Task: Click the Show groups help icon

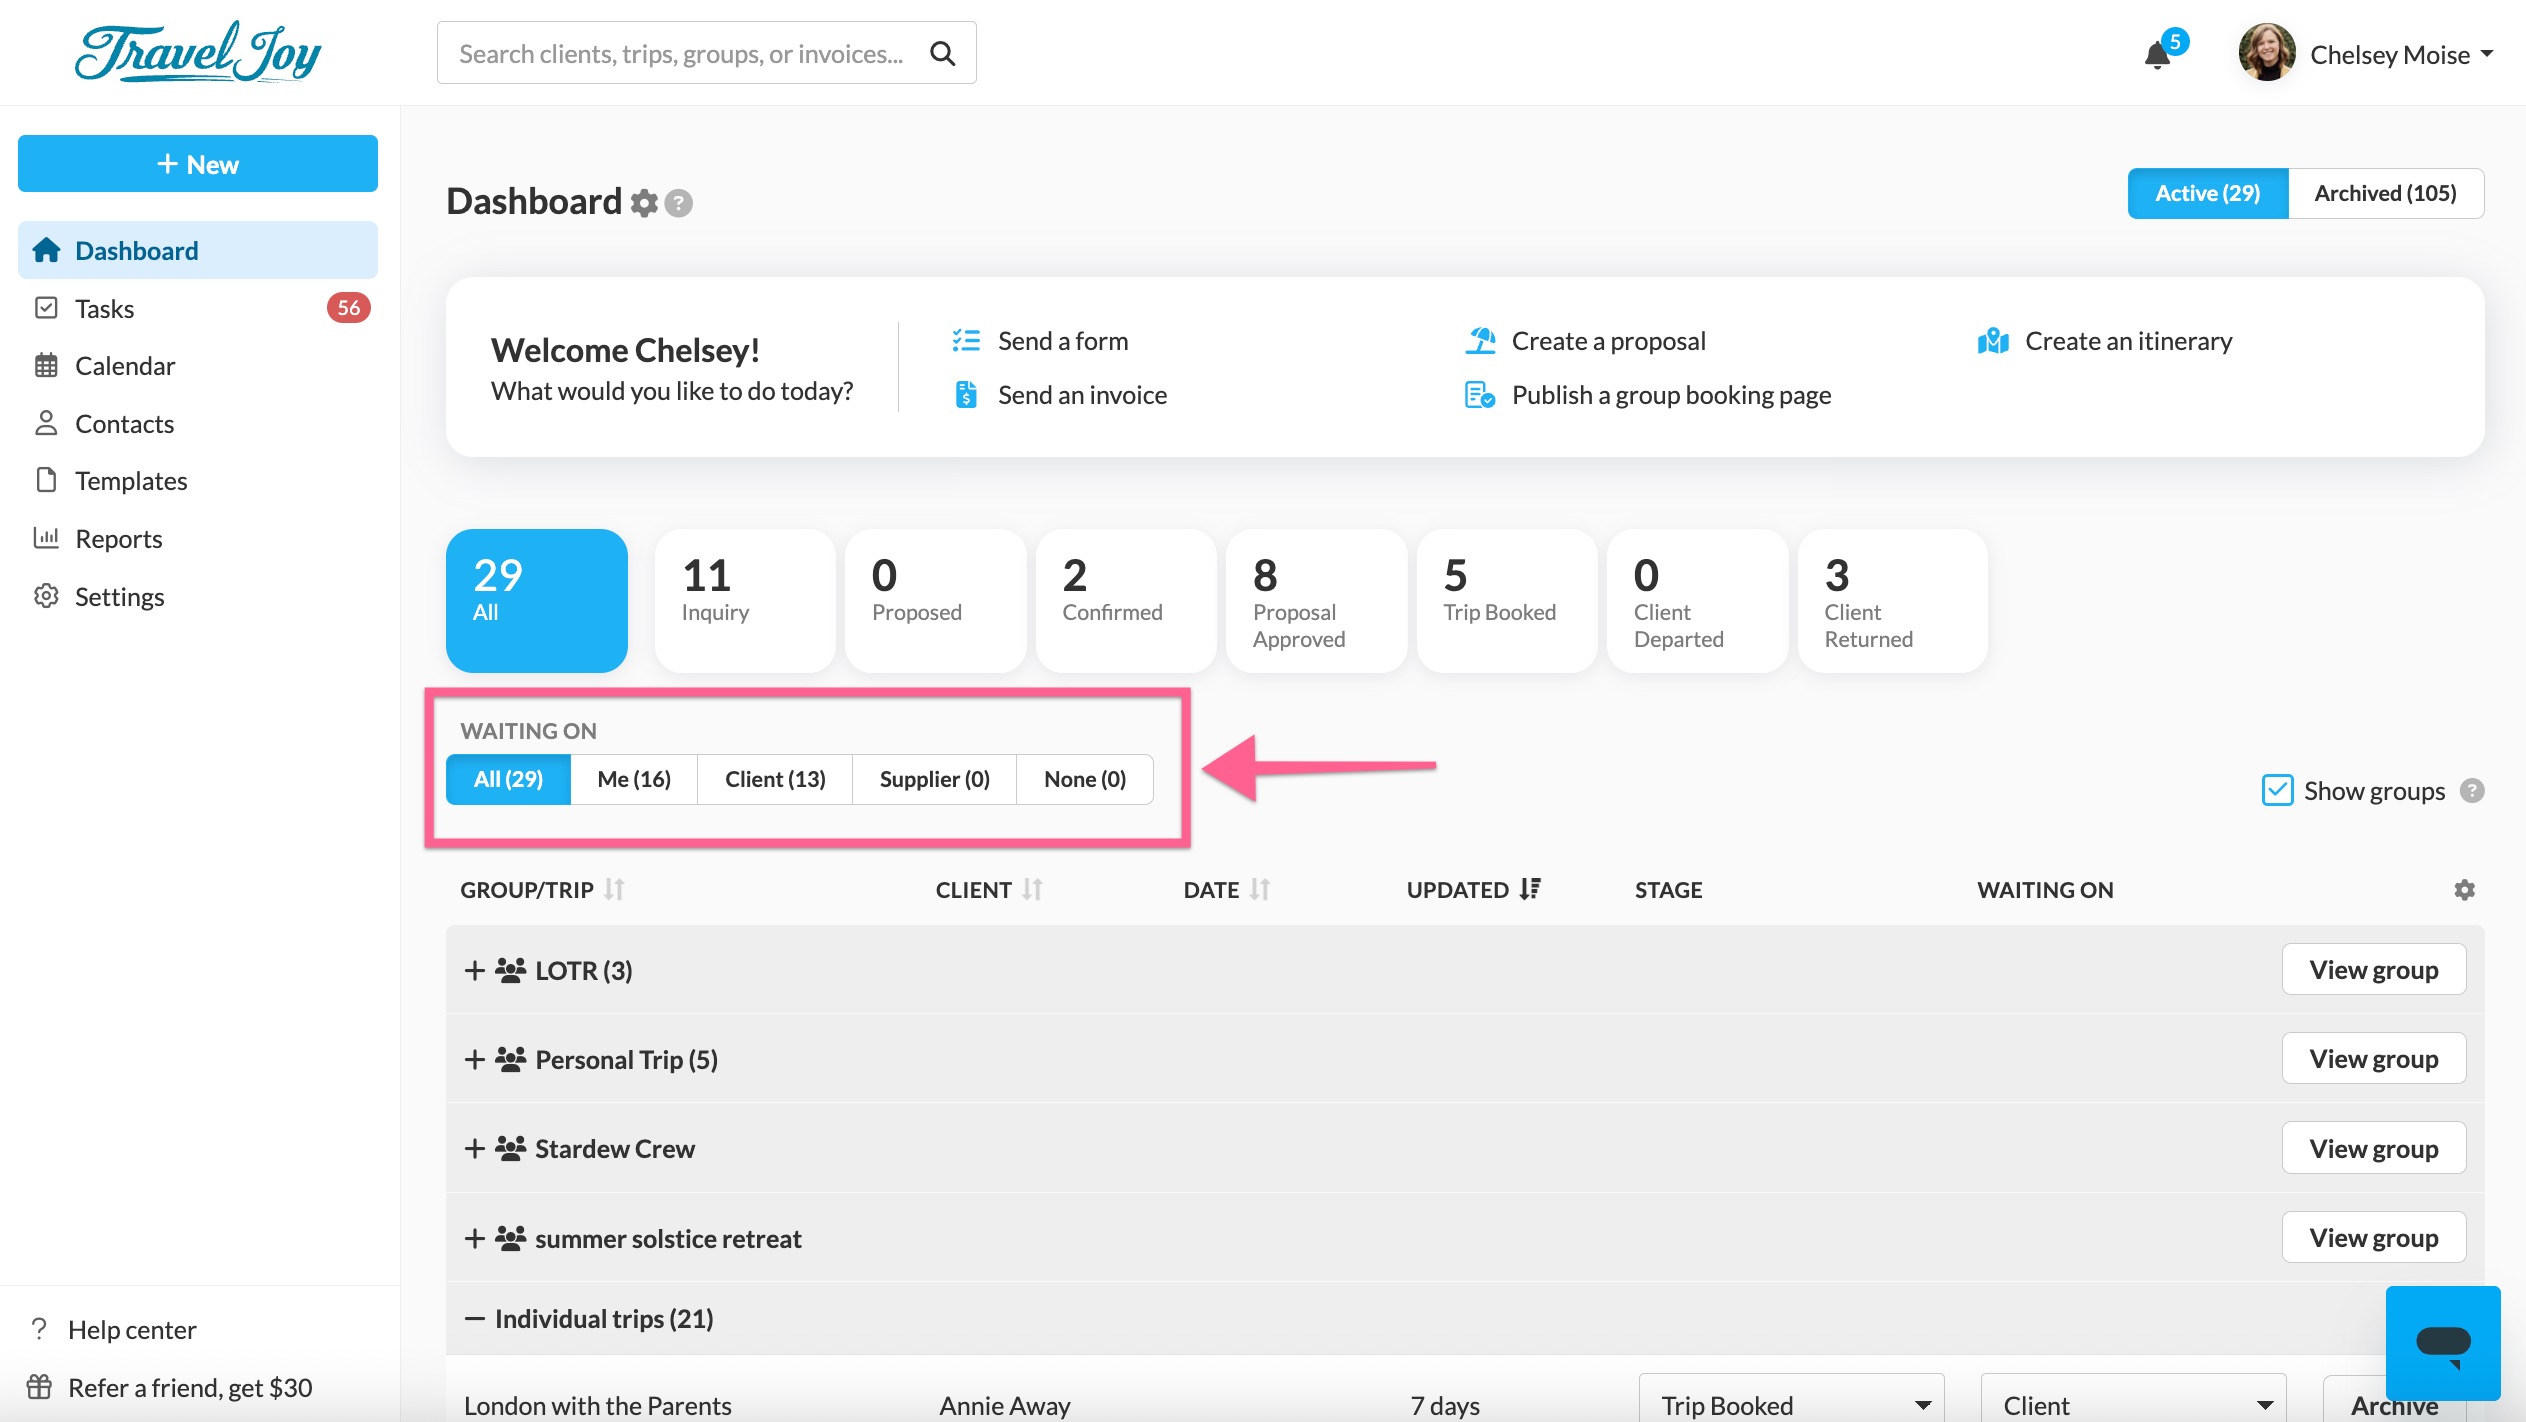Action: point(2472,791)
